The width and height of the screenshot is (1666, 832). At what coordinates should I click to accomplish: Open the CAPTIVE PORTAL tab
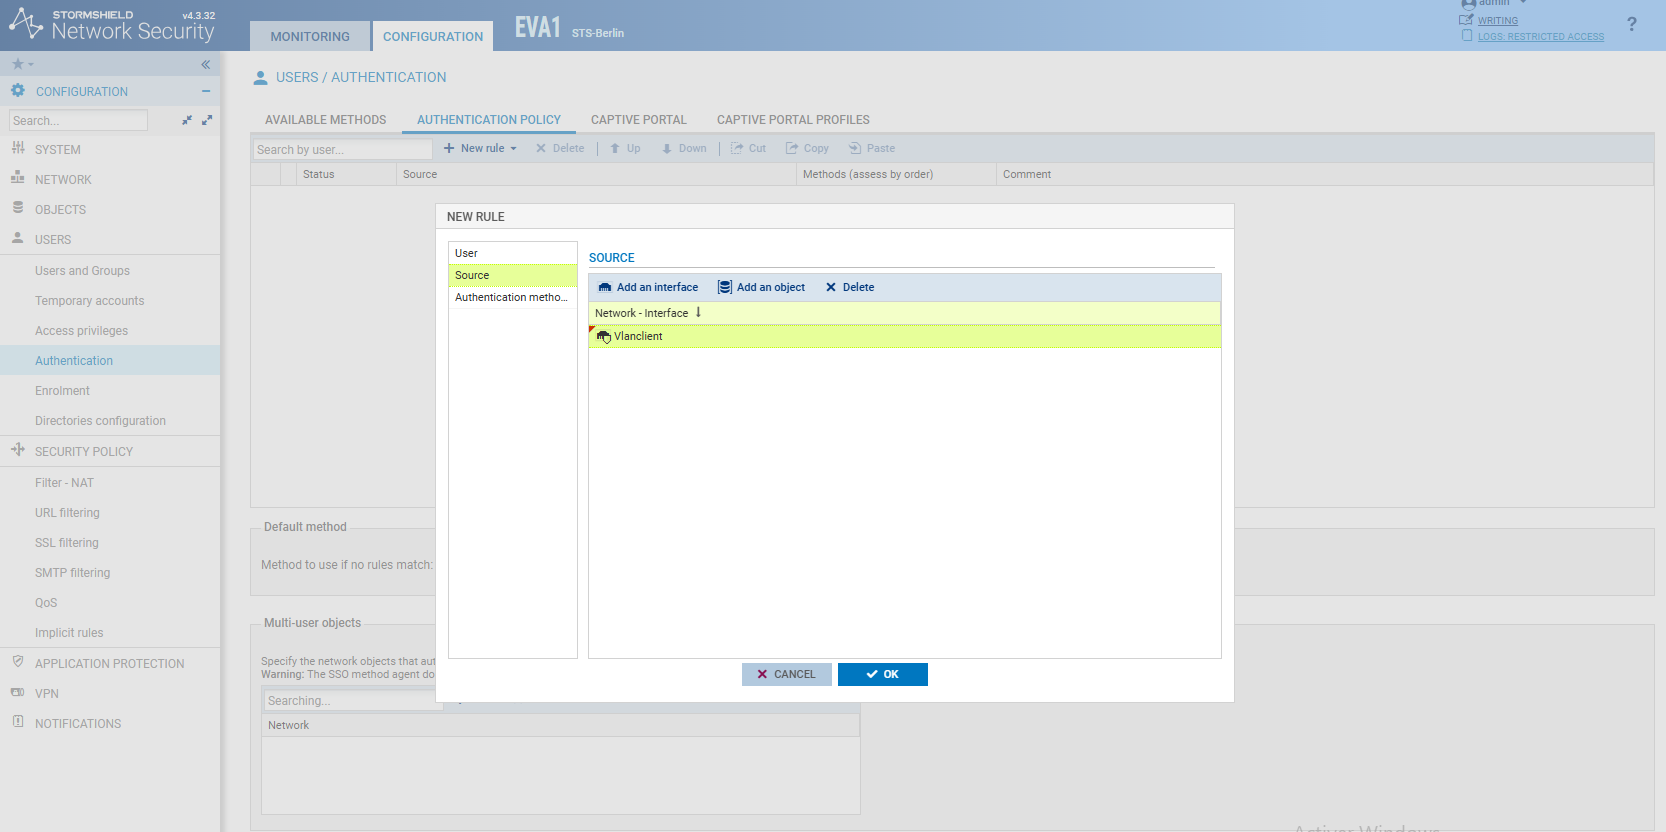point(638,120)
